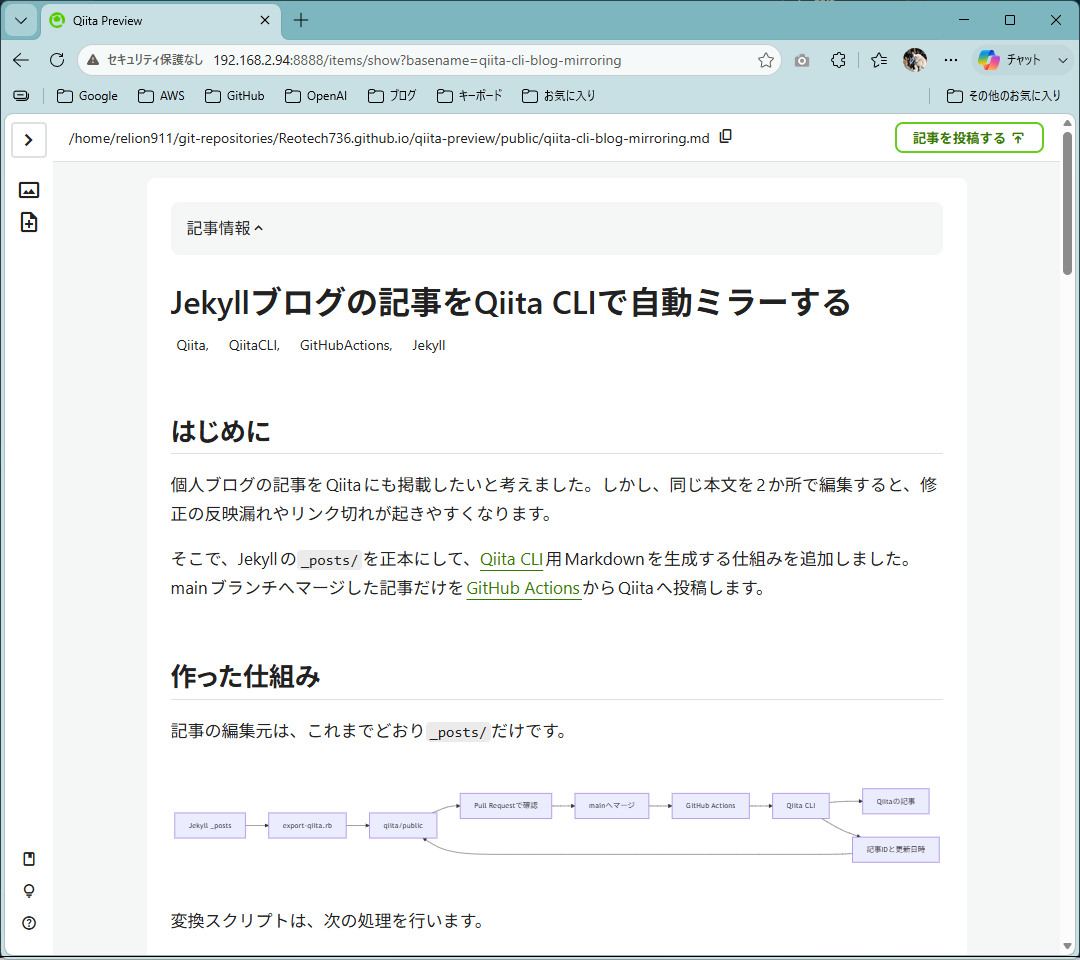Open the ブログ bookmarks folder
Screen dimensions: 1080x960
pyautogui.click(x=392, y=96)
